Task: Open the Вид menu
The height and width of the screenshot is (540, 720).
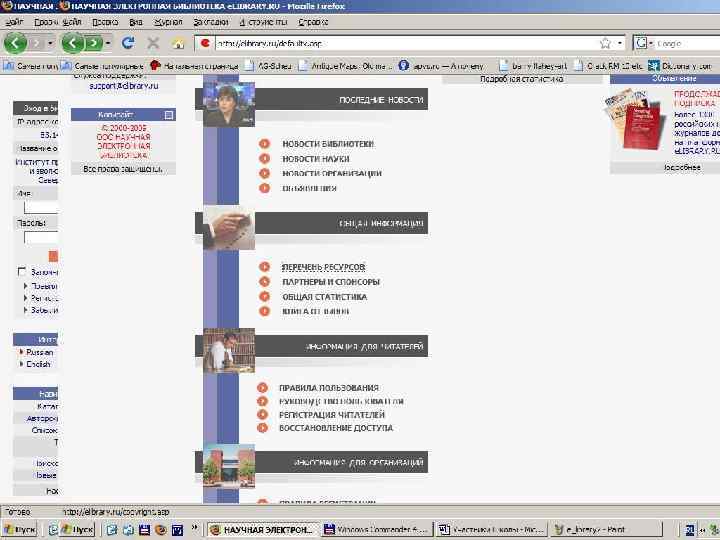Action: [x=136, y=22]
